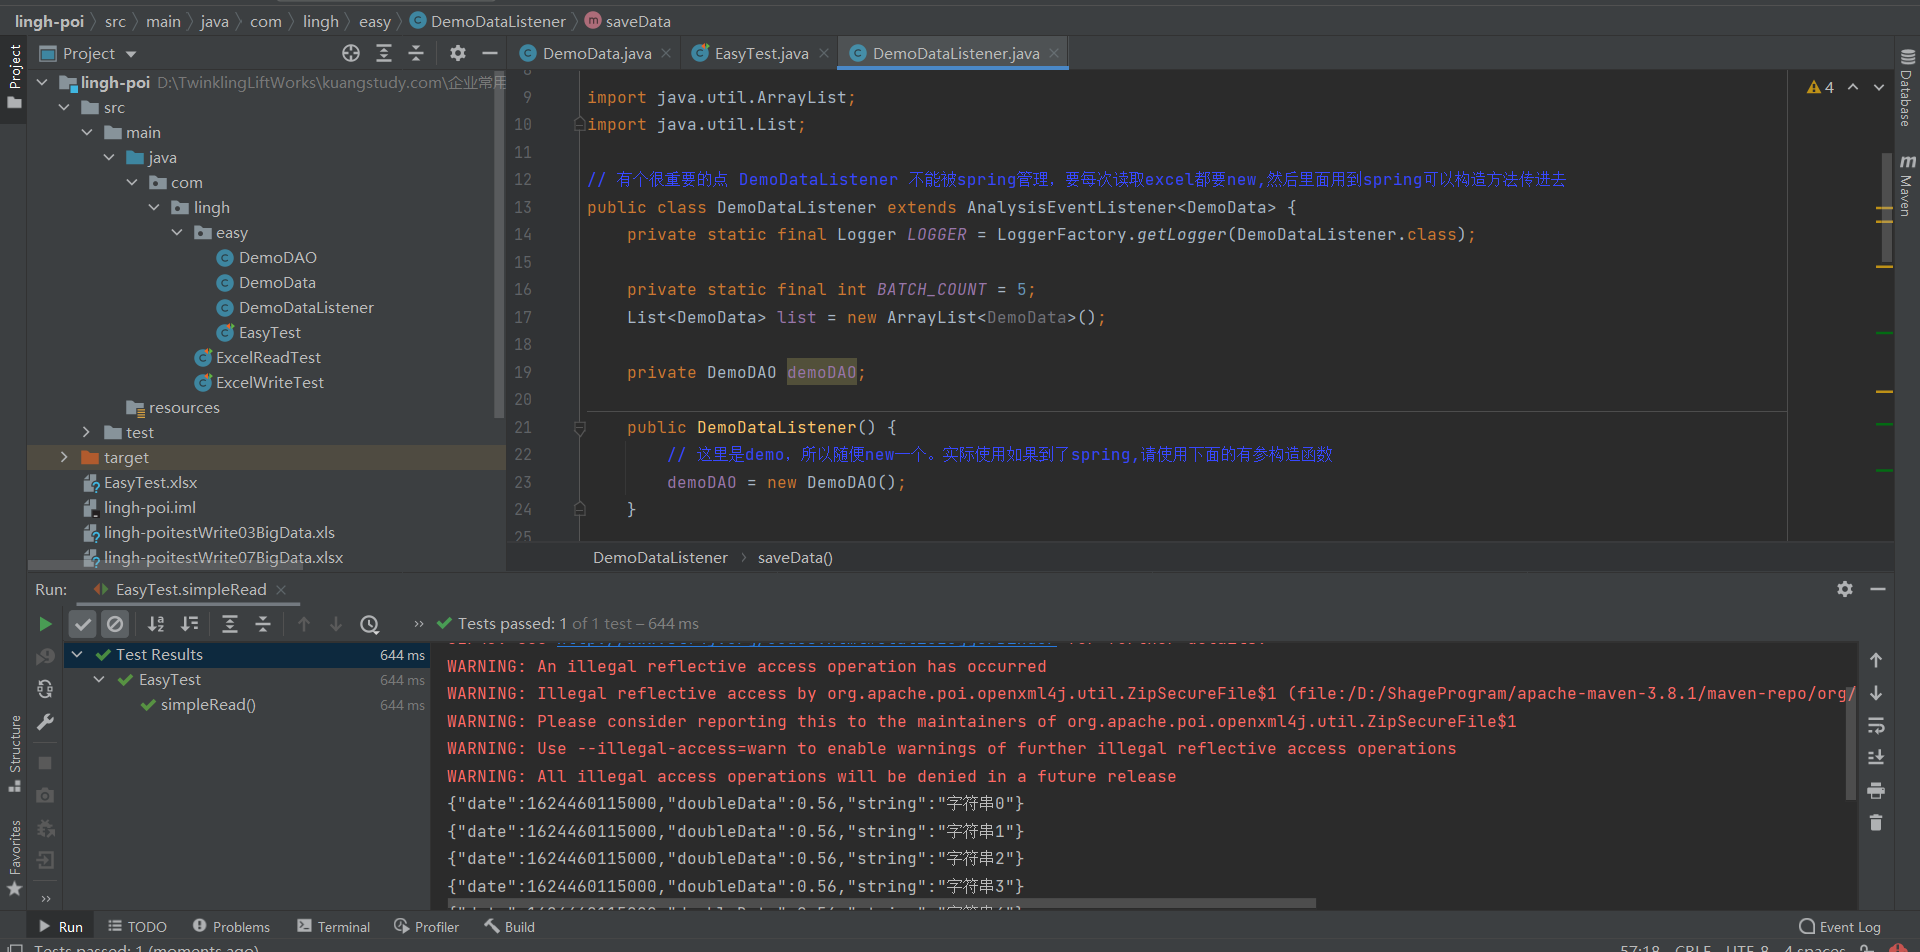Open the Structure side panel
This screenshot has height=952, width=1920.
coord(14,753)
